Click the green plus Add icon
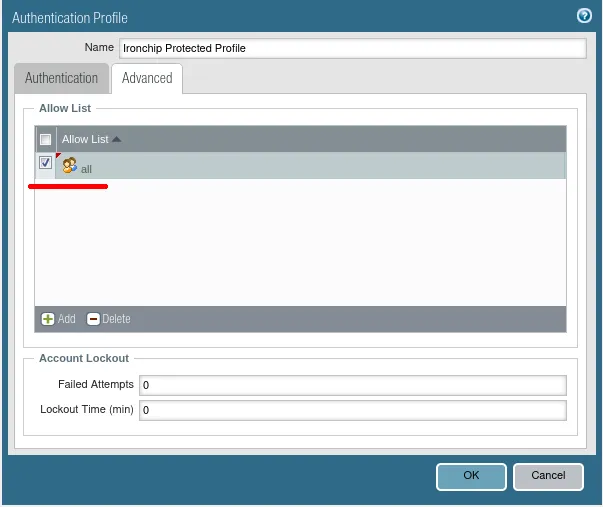603x507 pixels. point(48,319)
